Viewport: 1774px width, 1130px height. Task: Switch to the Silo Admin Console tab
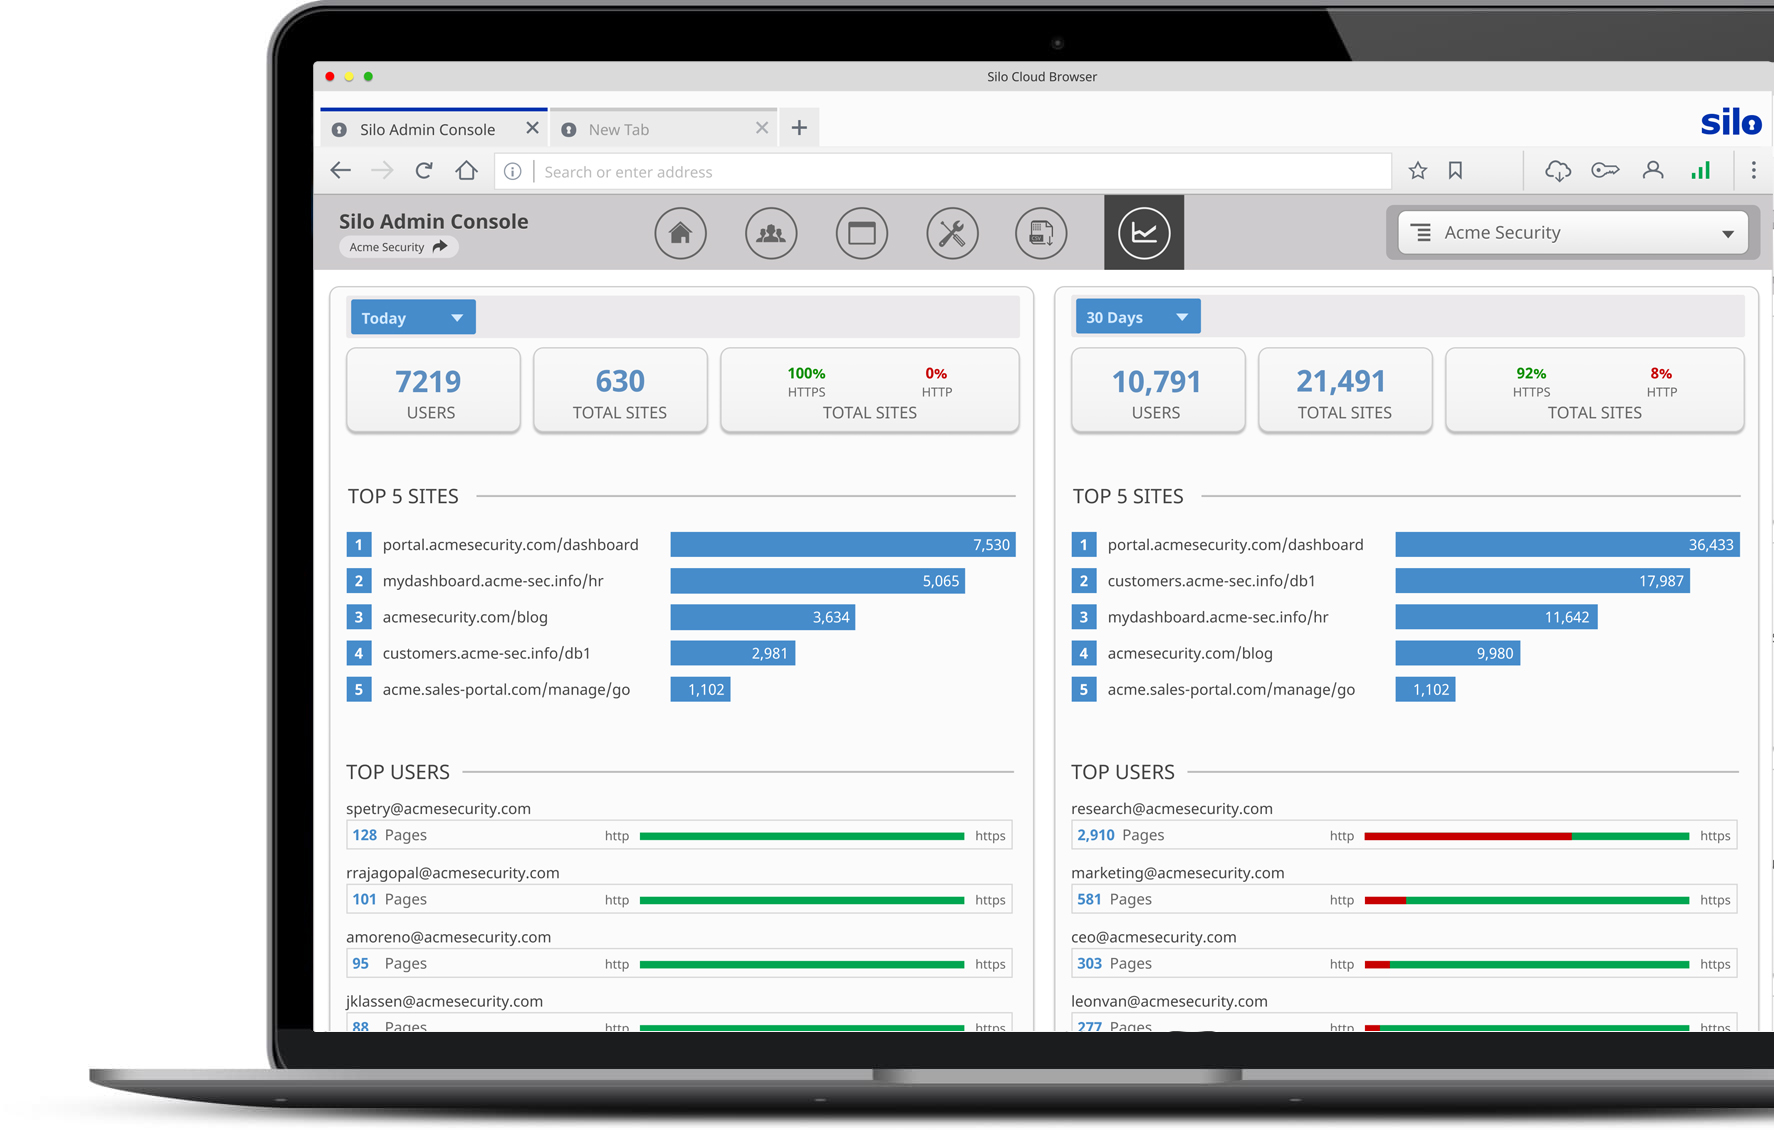point(433,128)
